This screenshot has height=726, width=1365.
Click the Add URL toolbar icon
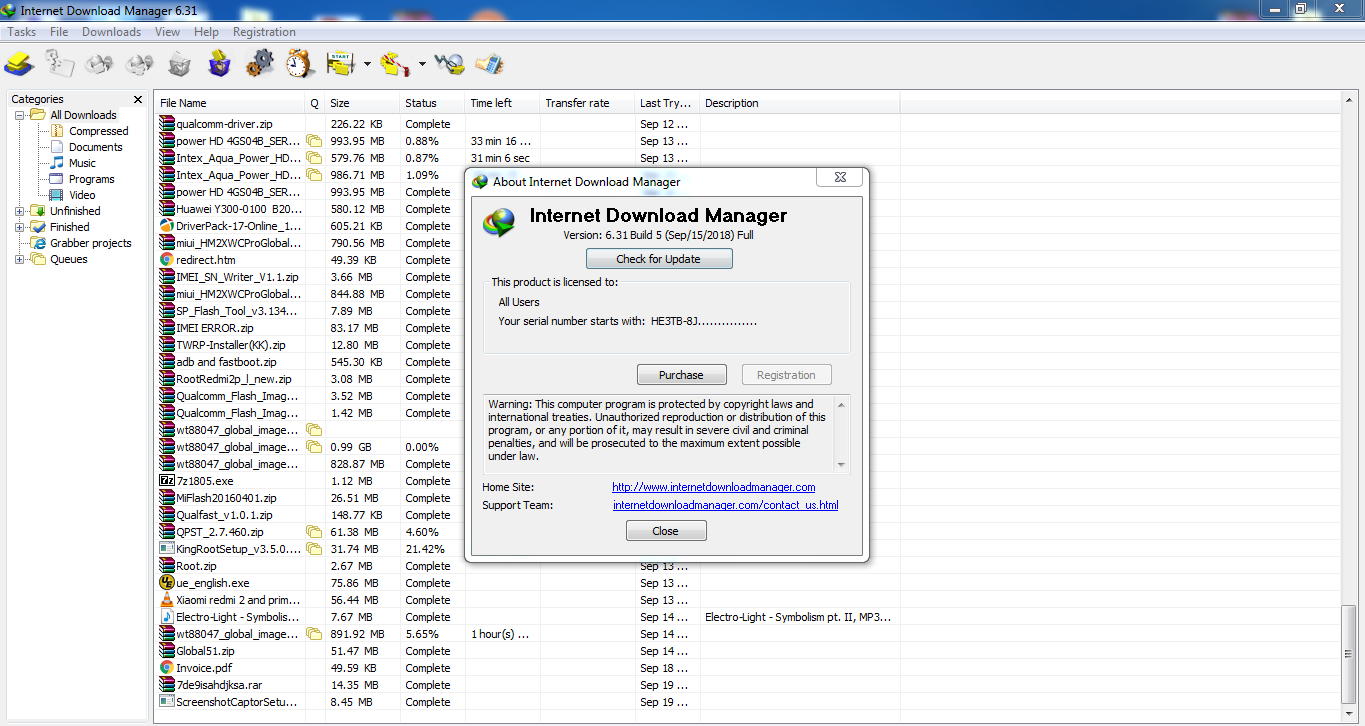[19, 64]
